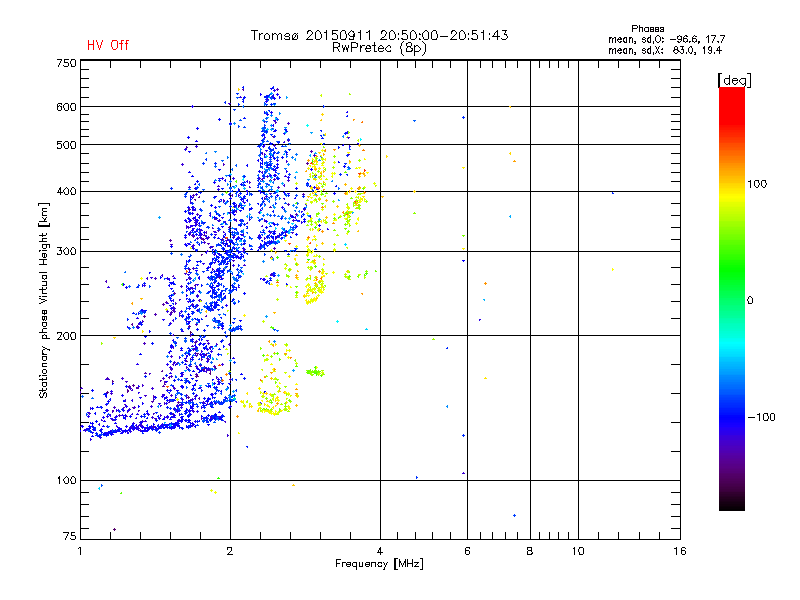Click the x-axis tick label '6'
Screen dimensions: 800x600
pyautogui.click(x=467, y=551)
